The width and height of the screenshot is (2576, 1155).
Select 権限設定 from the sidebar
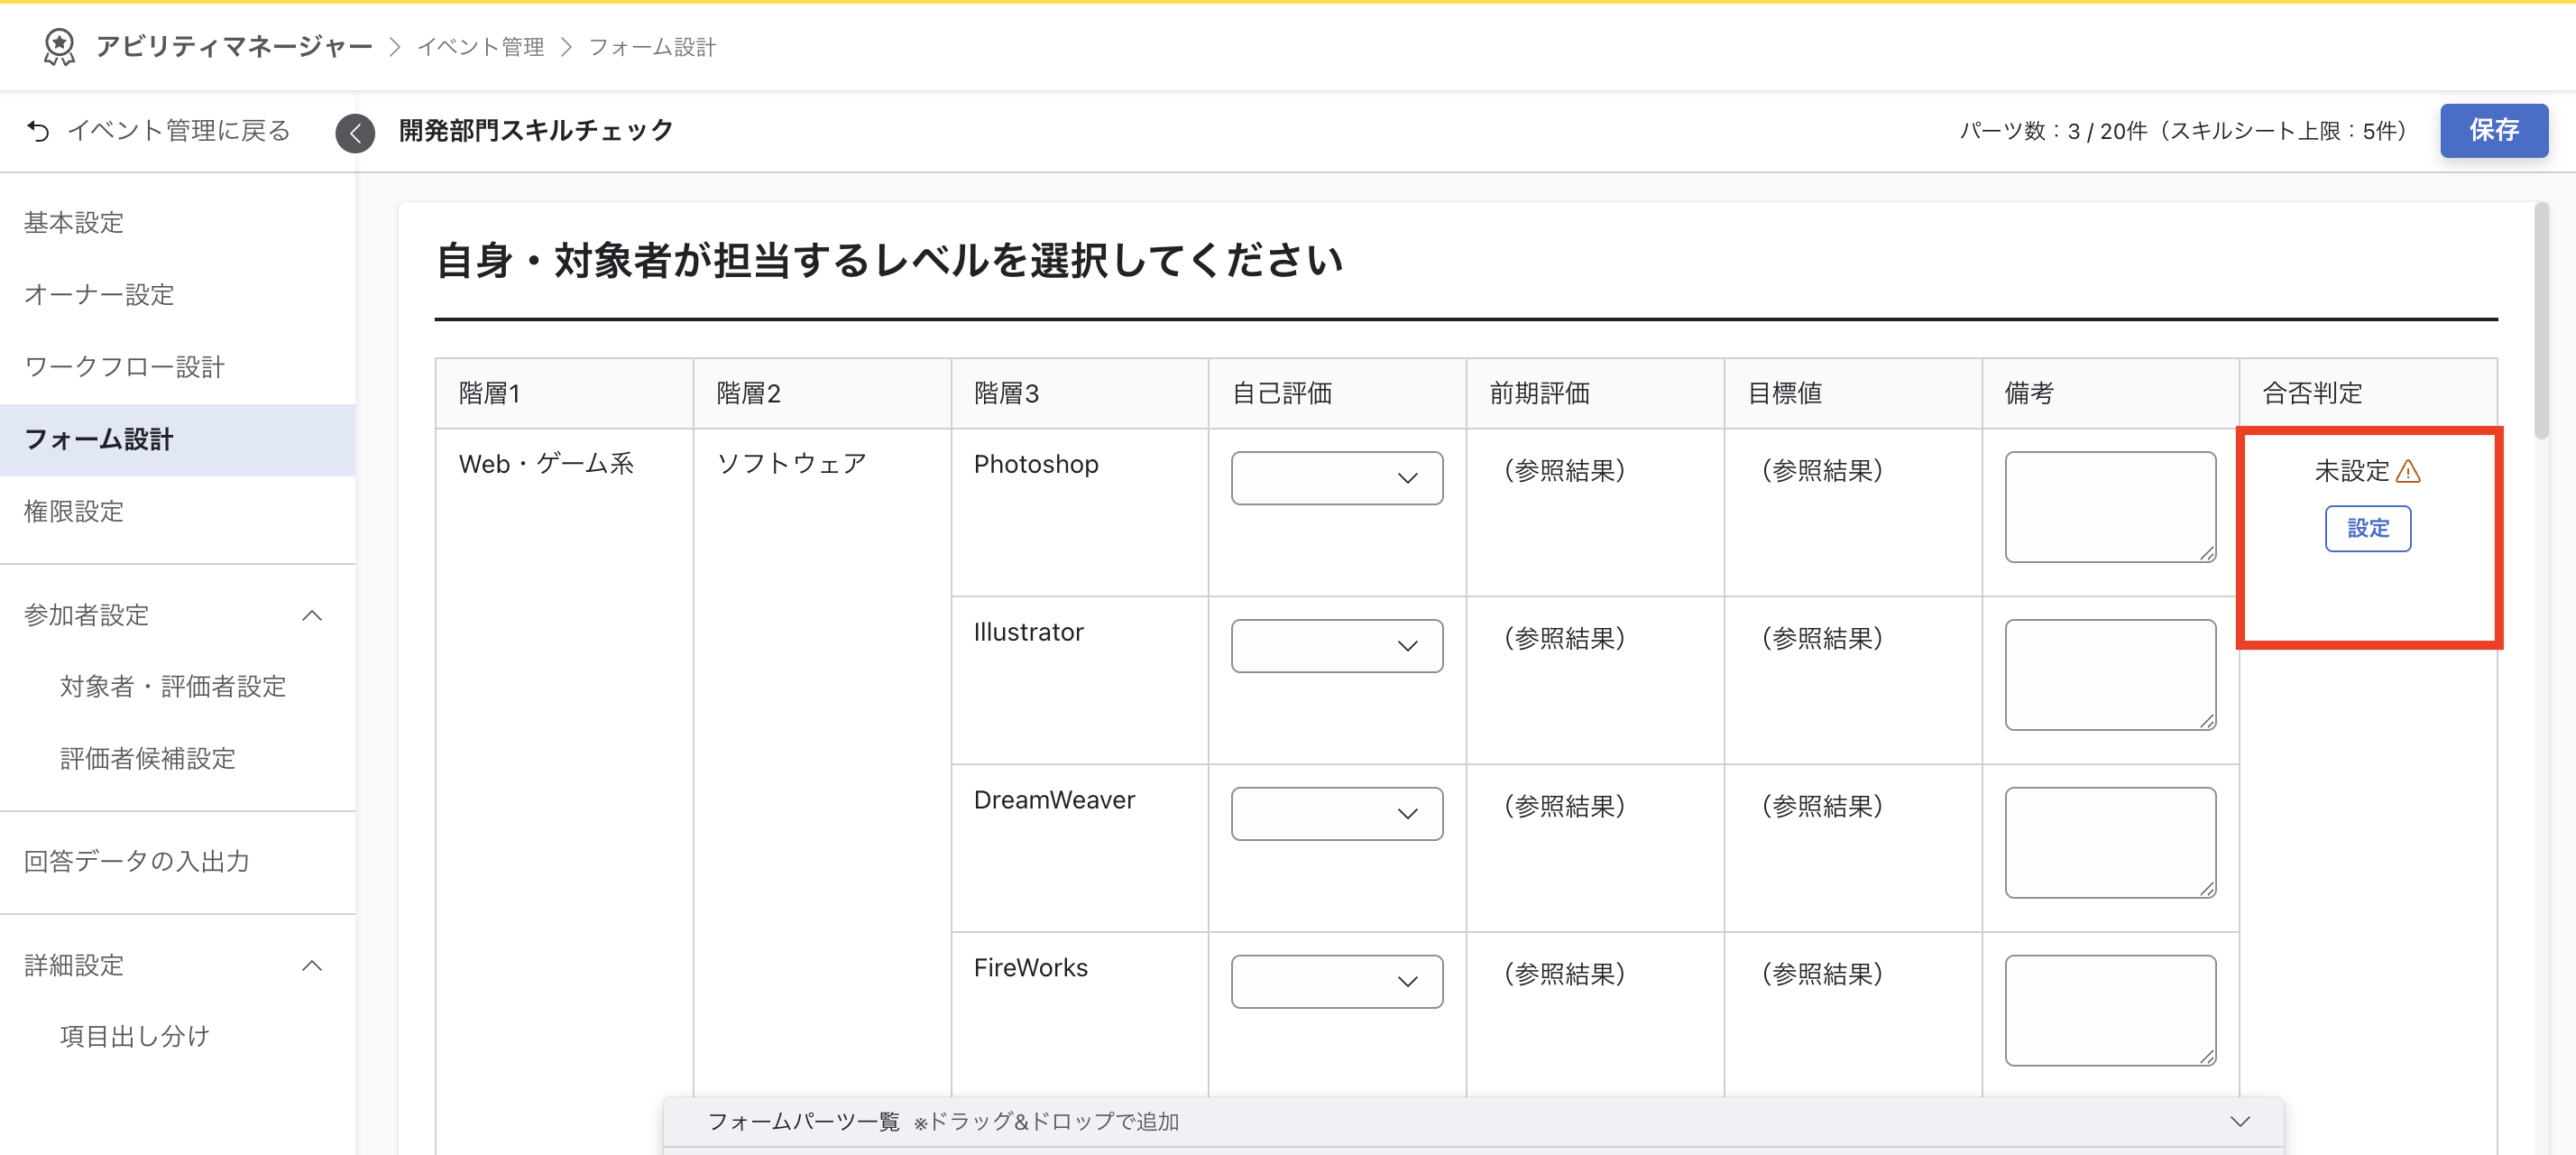(74, 511)
